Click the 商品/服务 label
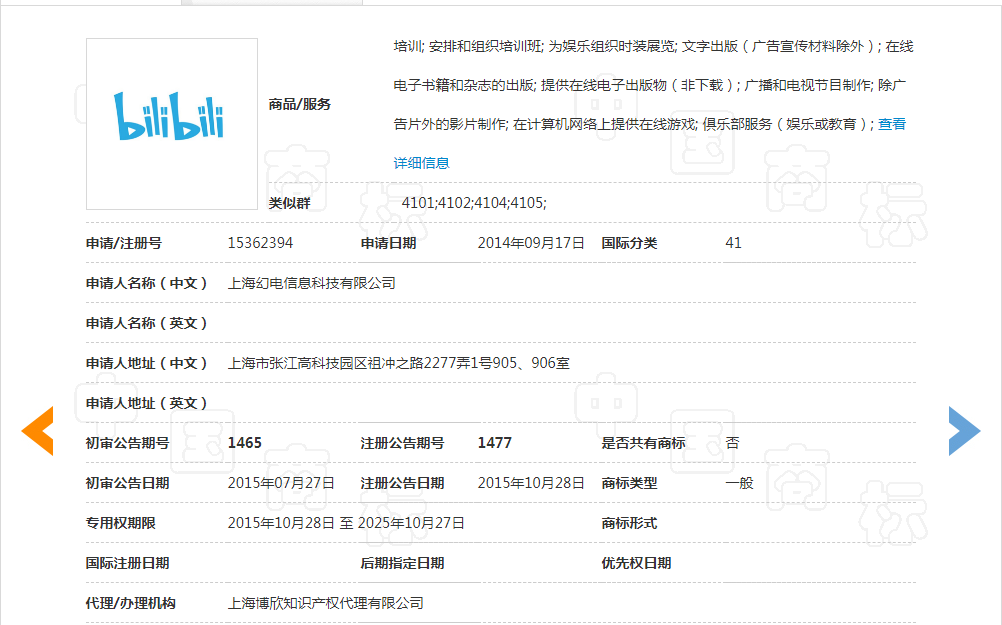The image size is (1002, 625). click(300, 104)
